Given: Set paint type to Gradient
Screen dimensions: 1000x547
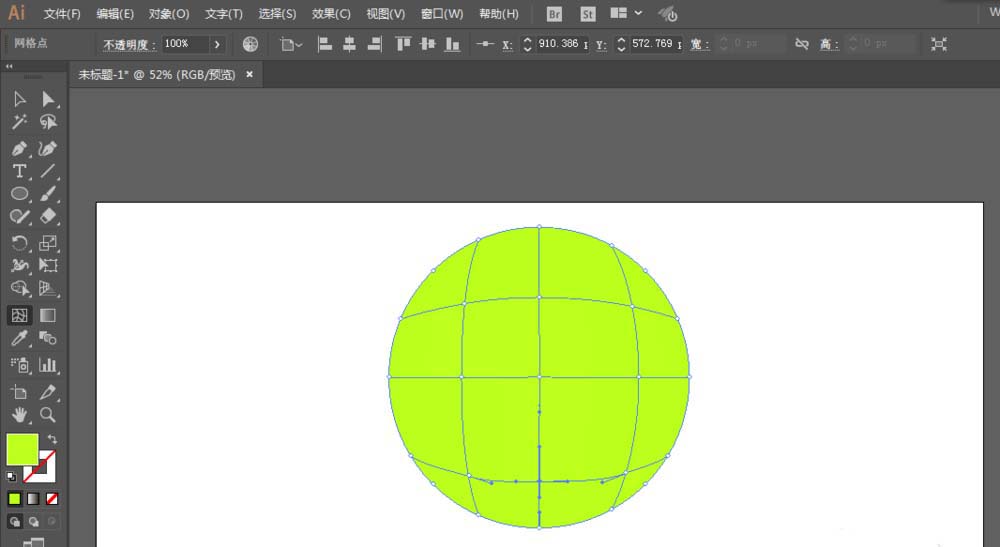Looking at the screenshot, I should coord(33,499).
